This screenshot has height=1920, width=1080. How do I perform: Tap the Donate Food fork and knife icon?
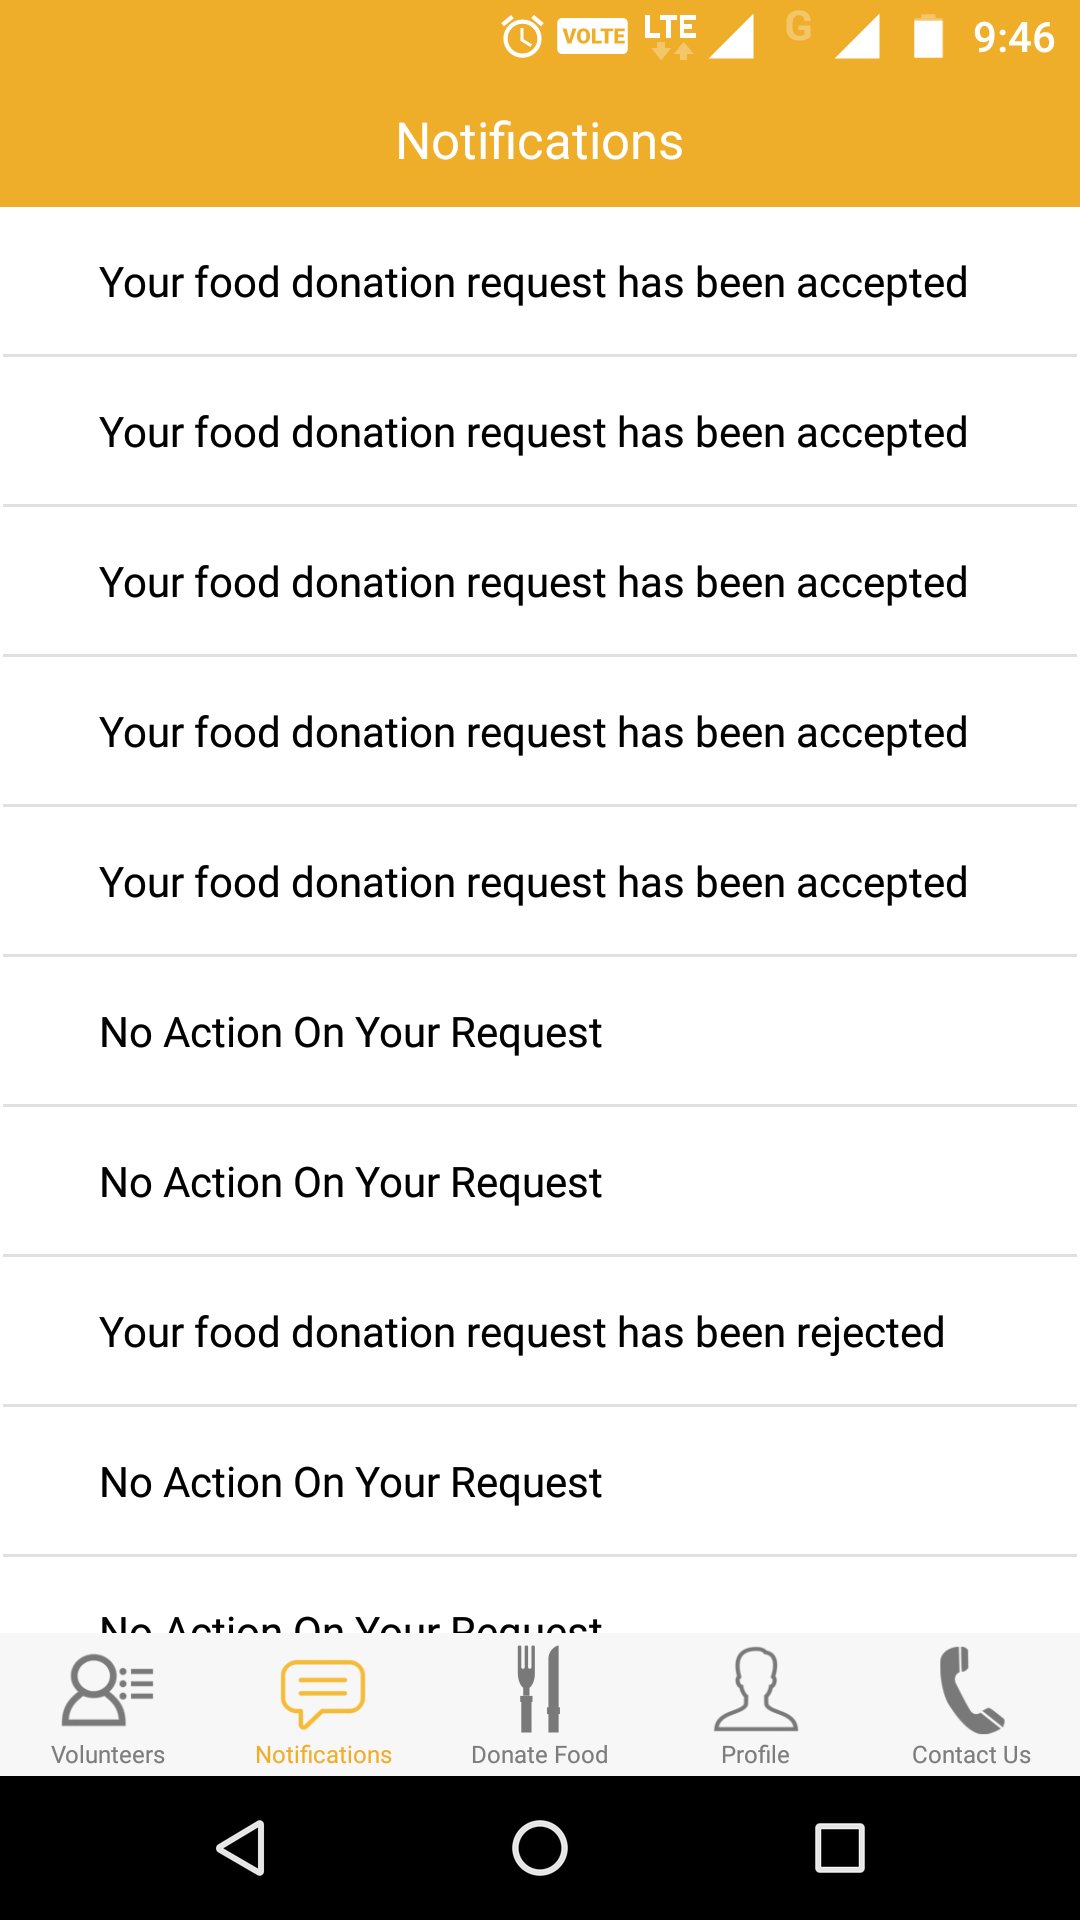tap(539, 1689)
